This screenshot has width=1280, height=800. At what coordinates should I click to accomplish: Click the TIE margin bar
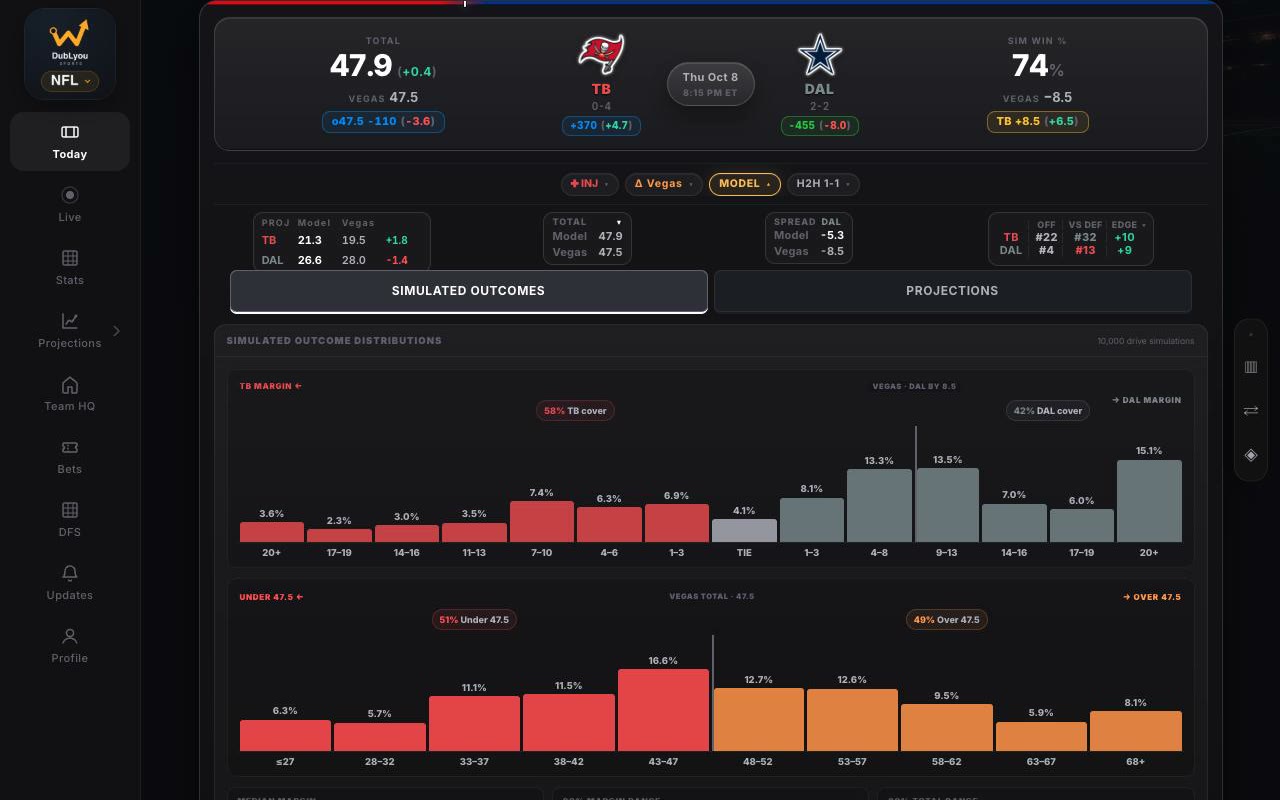[744, 531]
